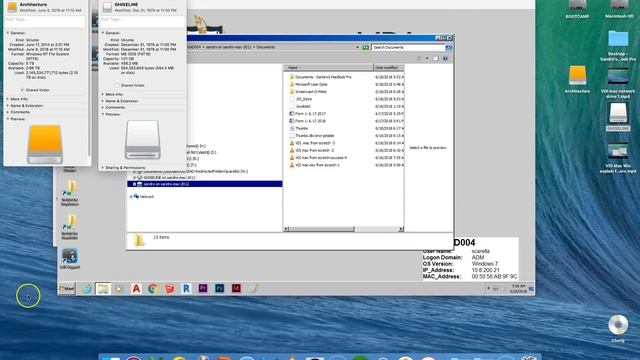Expand Name & Extension in GHISELINE info
This screenshot has height=360, width=640.
point(103,101)
